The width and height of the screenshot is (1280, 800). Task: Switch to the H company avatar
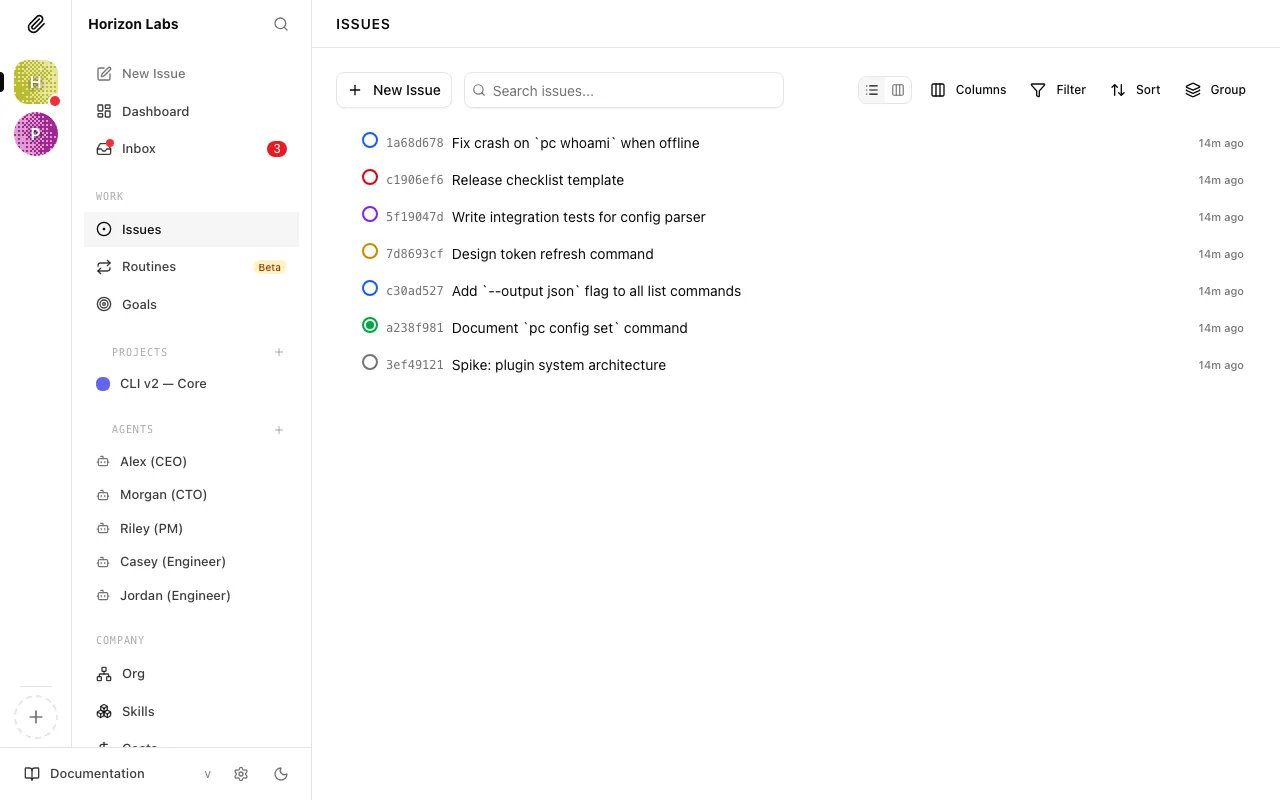(36, 82)
